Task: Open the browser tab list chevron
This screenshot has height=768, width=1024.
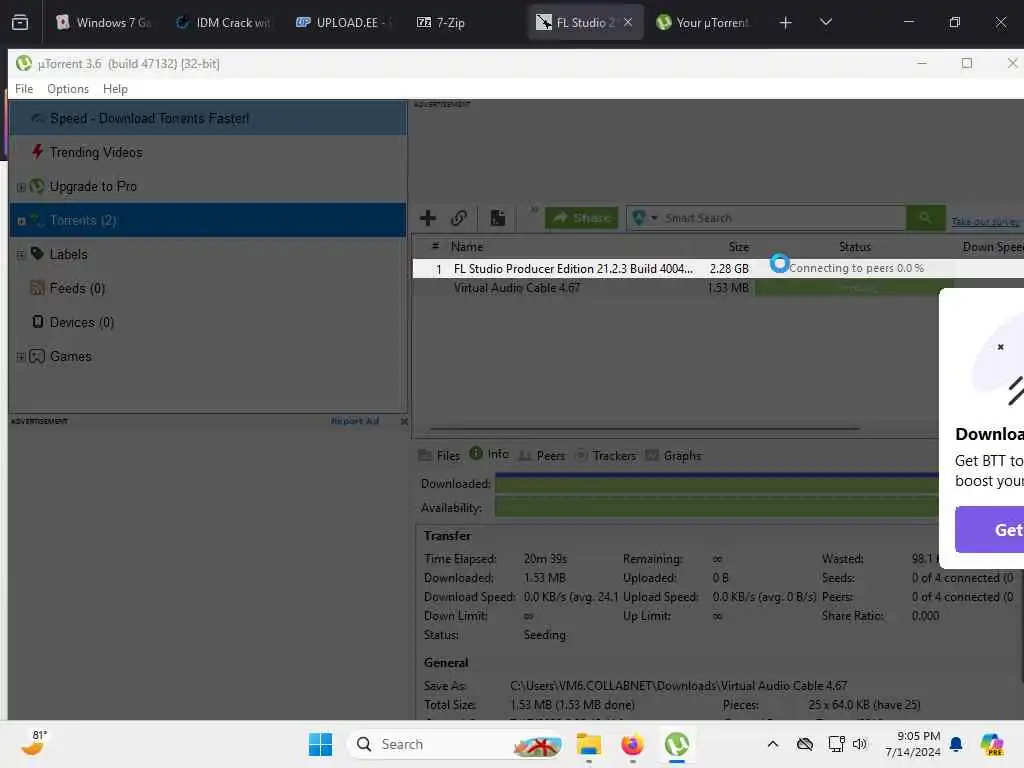Action: [x=826, y=23]
